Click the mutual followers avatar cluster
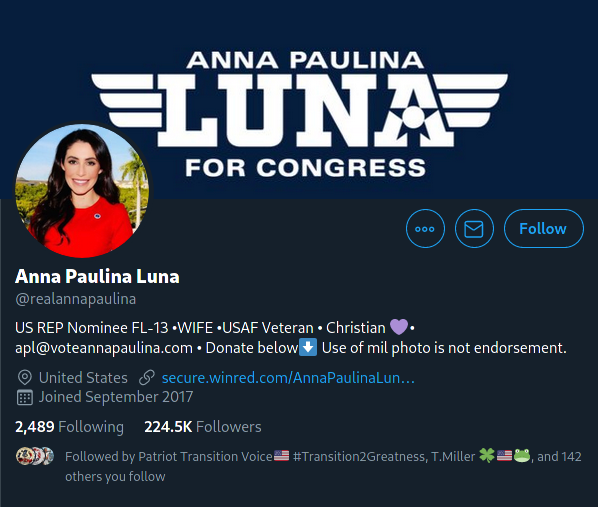This screenshot has height=507, width=598. [x=35, y=456]
